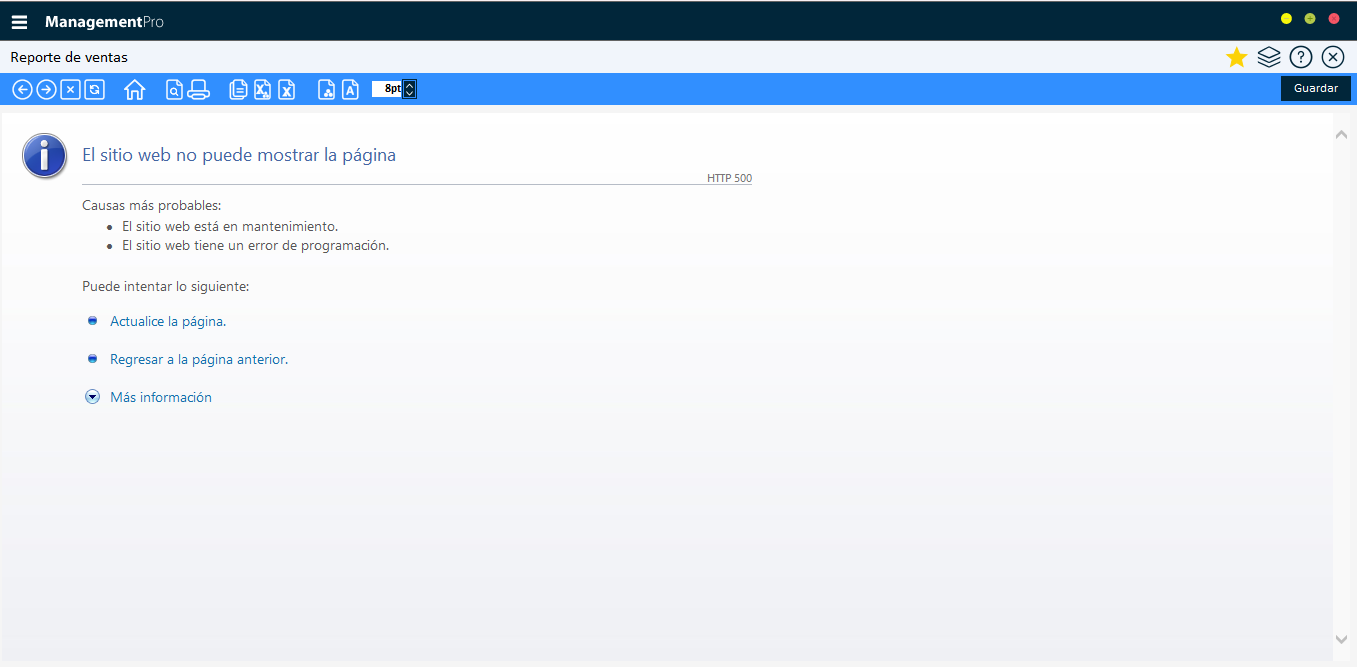Print the report with printer icon
The image size is (1357, 667).
(x=198, y=90)
